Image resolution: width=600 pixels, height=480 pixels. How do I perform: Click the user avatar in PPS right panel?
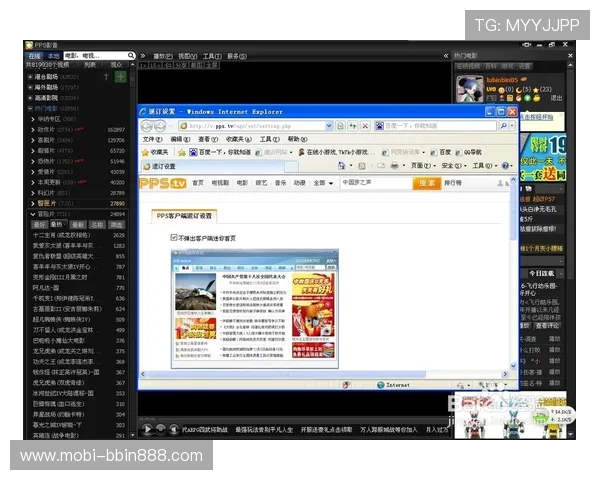[x=470, y=89]
